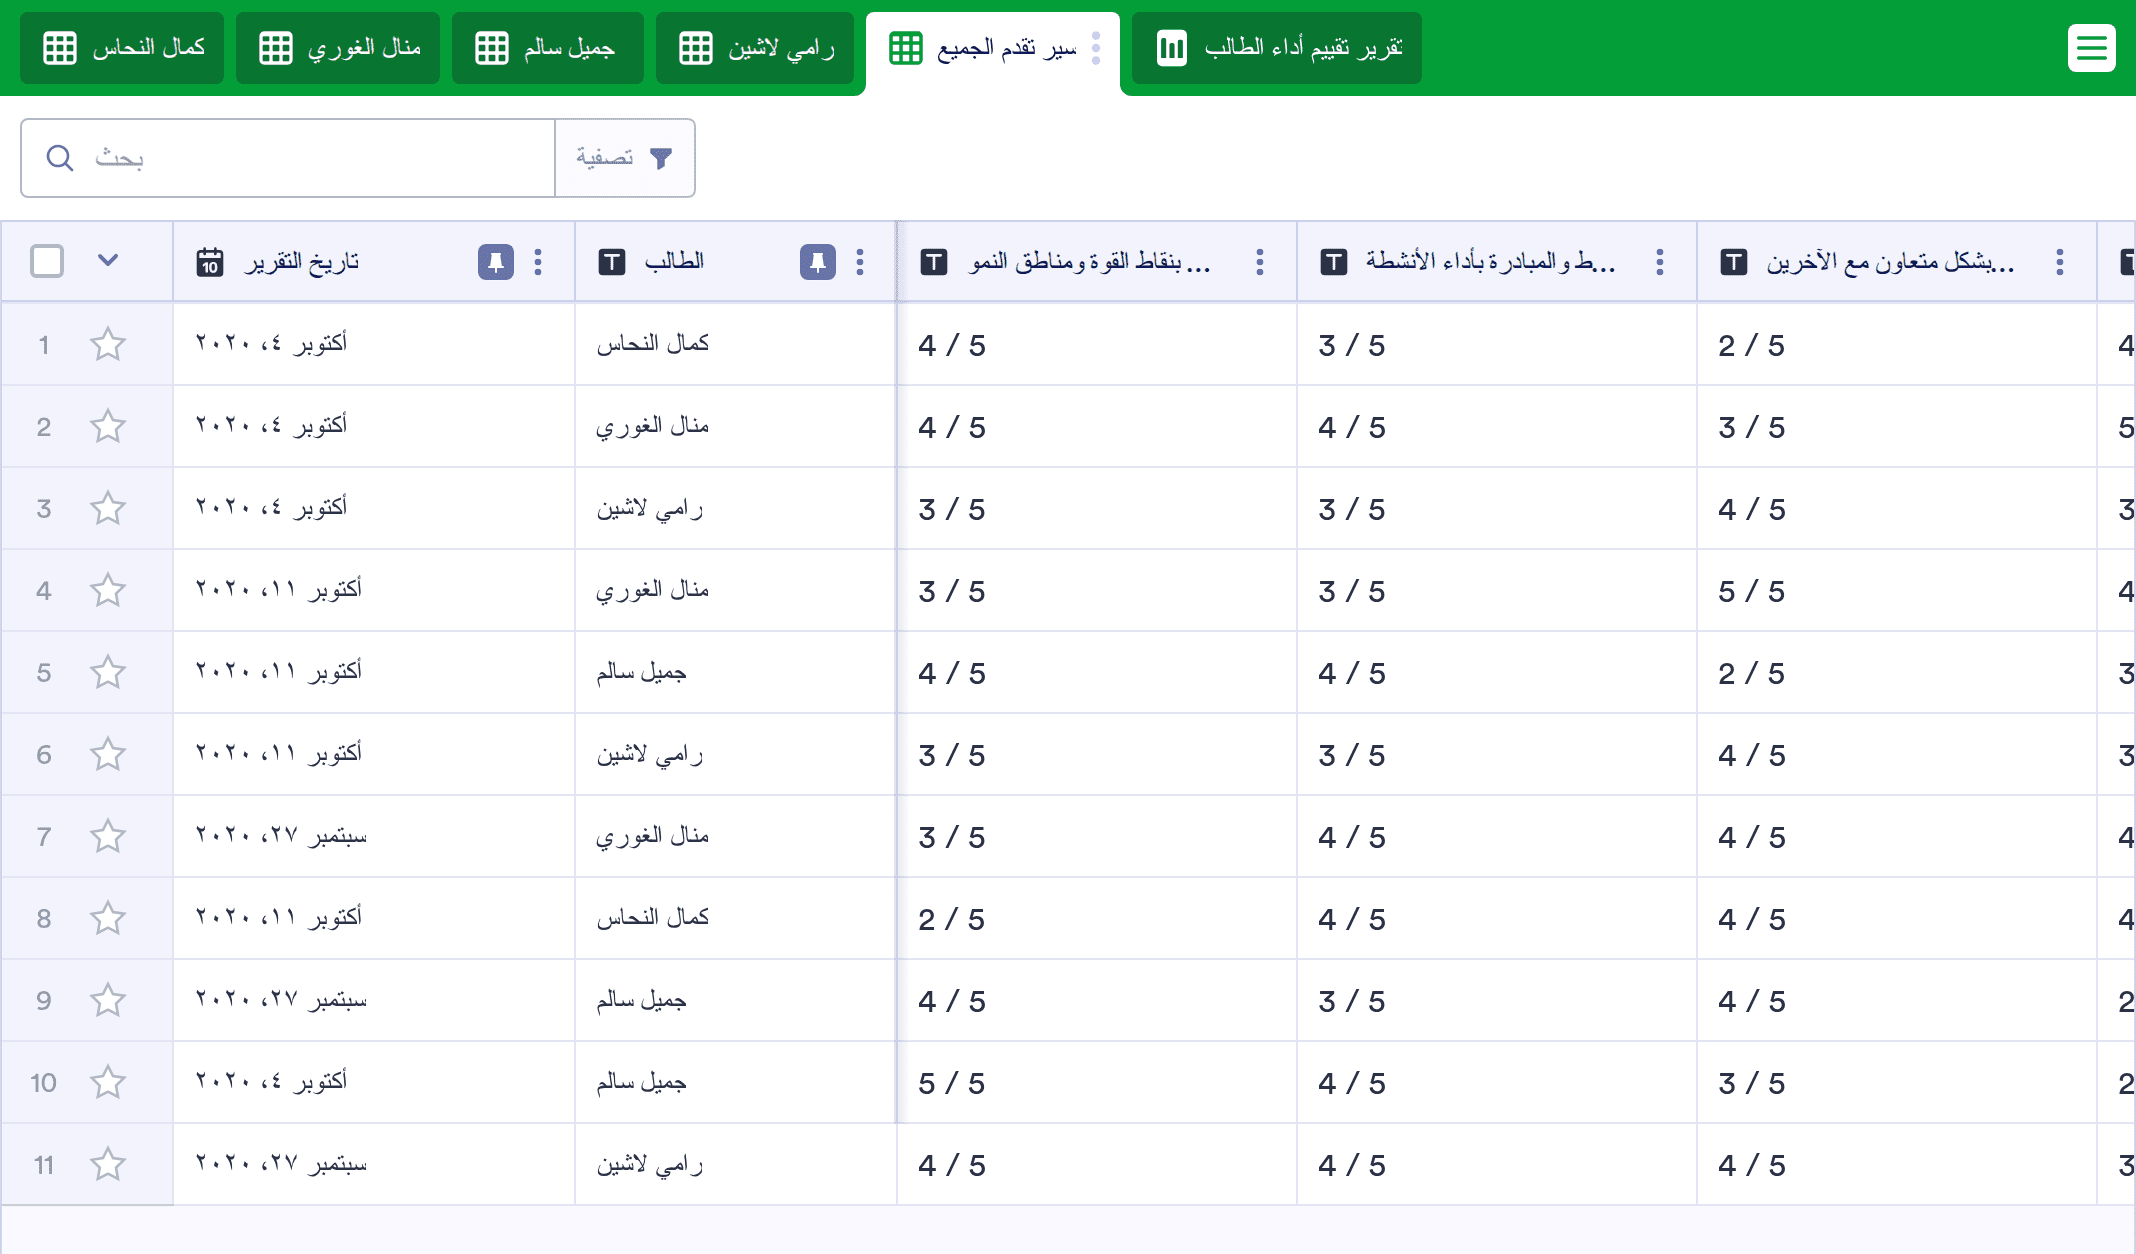Check the select-all rows checkbox
The width and height of the screenshot is (2136, 1254).
click(x=47, y=261)
